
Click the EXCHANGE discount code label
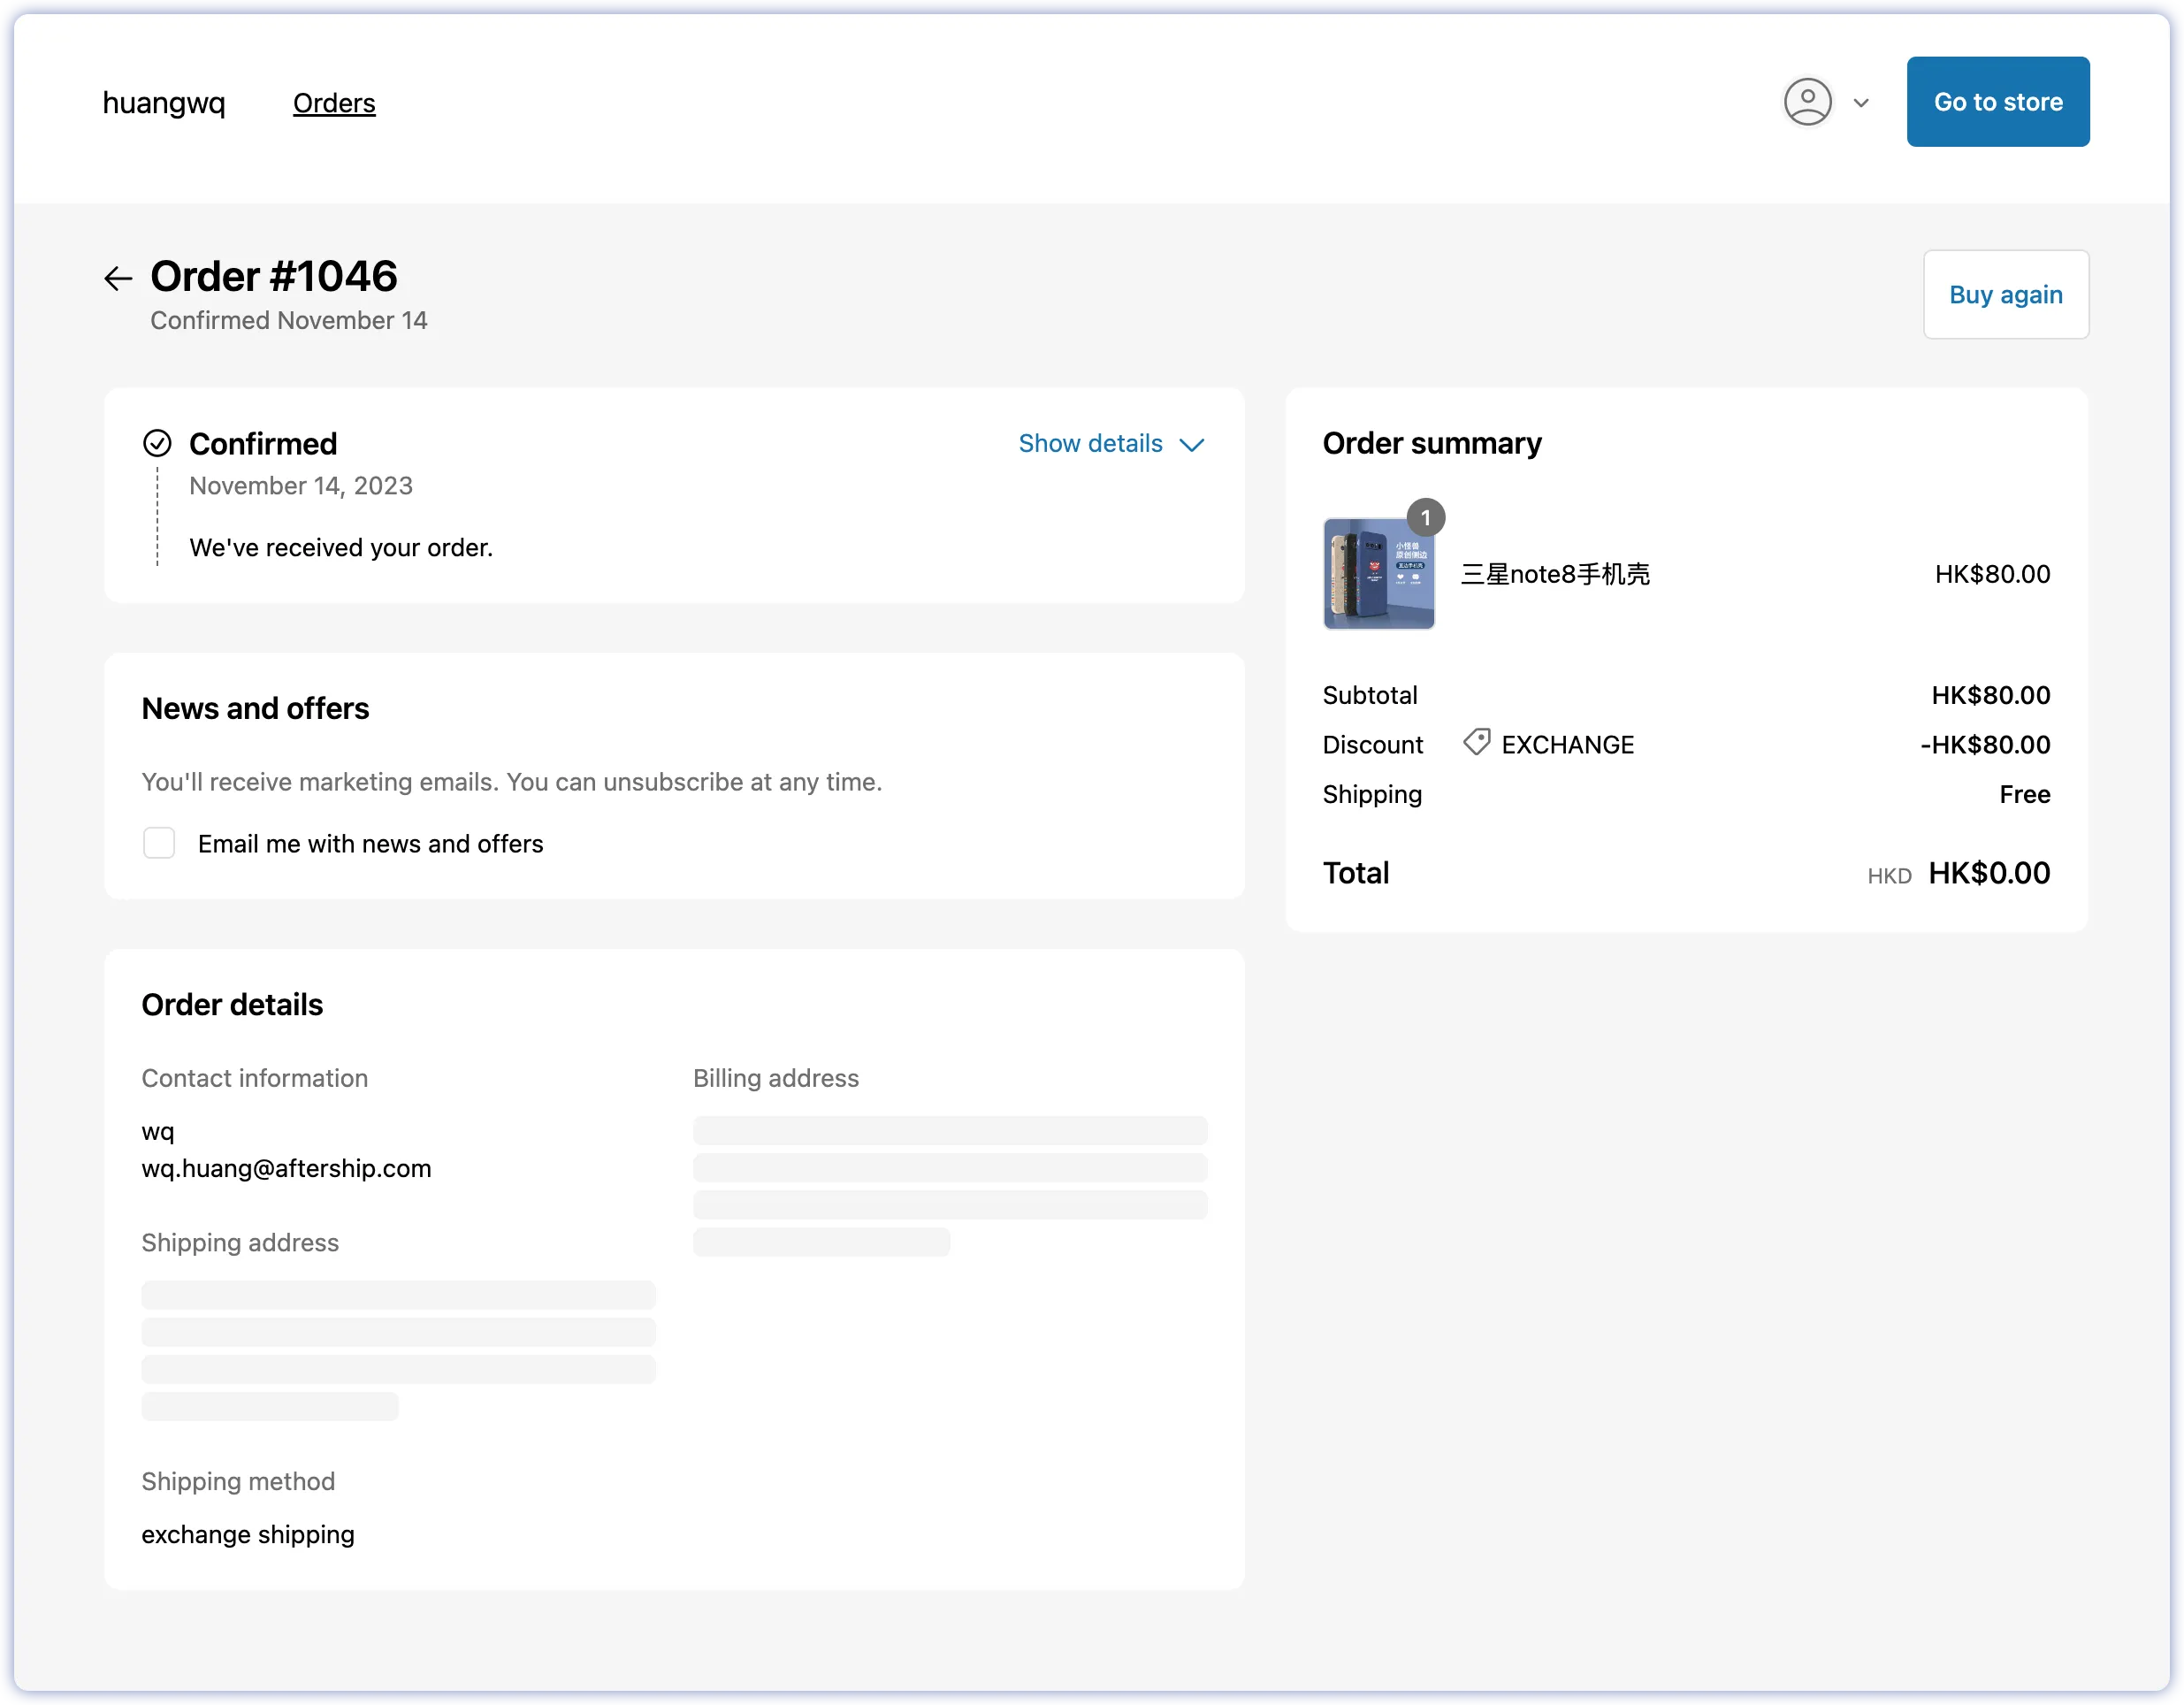point(1567,745)
